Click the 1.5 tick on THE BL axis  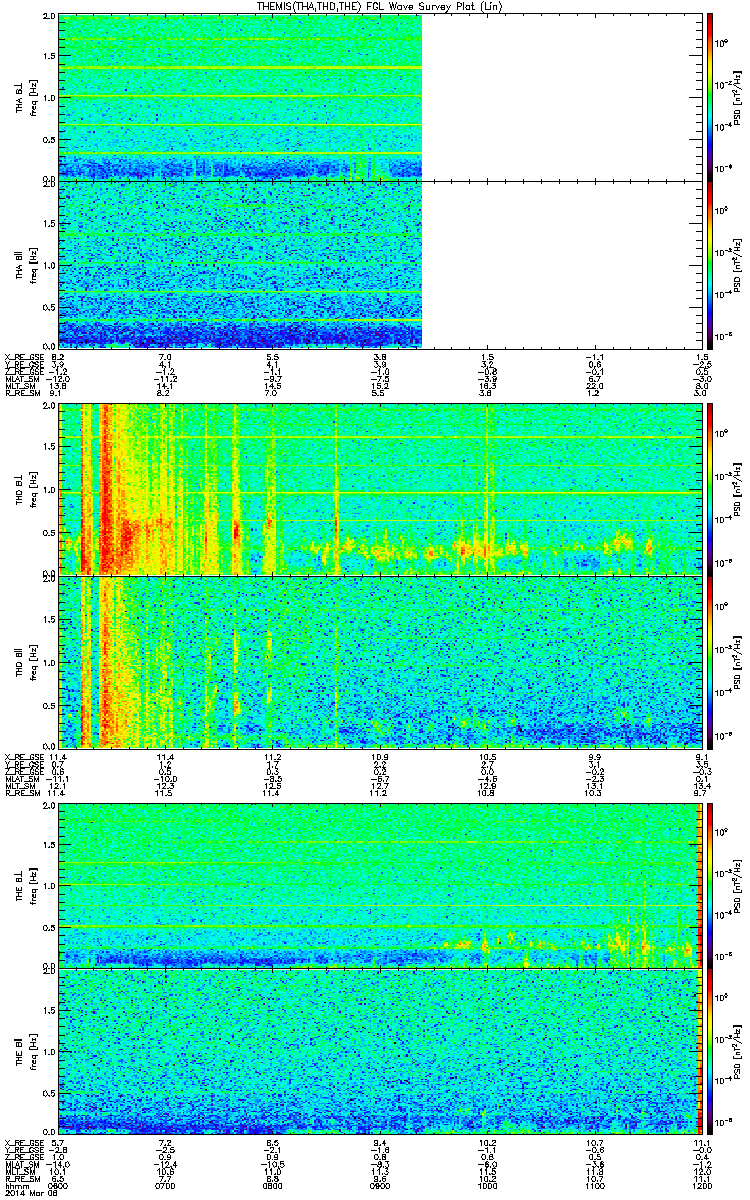[49, 844]
